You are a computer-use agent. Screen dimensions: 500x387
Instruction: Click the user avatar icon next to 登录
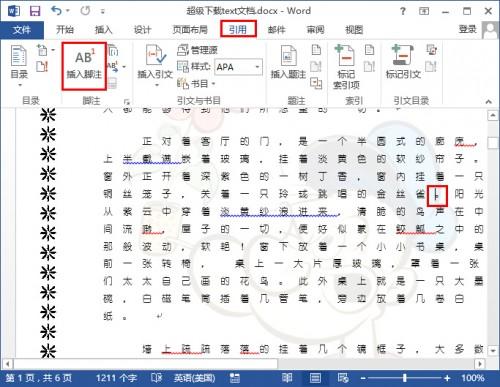(x=490, y=30)
